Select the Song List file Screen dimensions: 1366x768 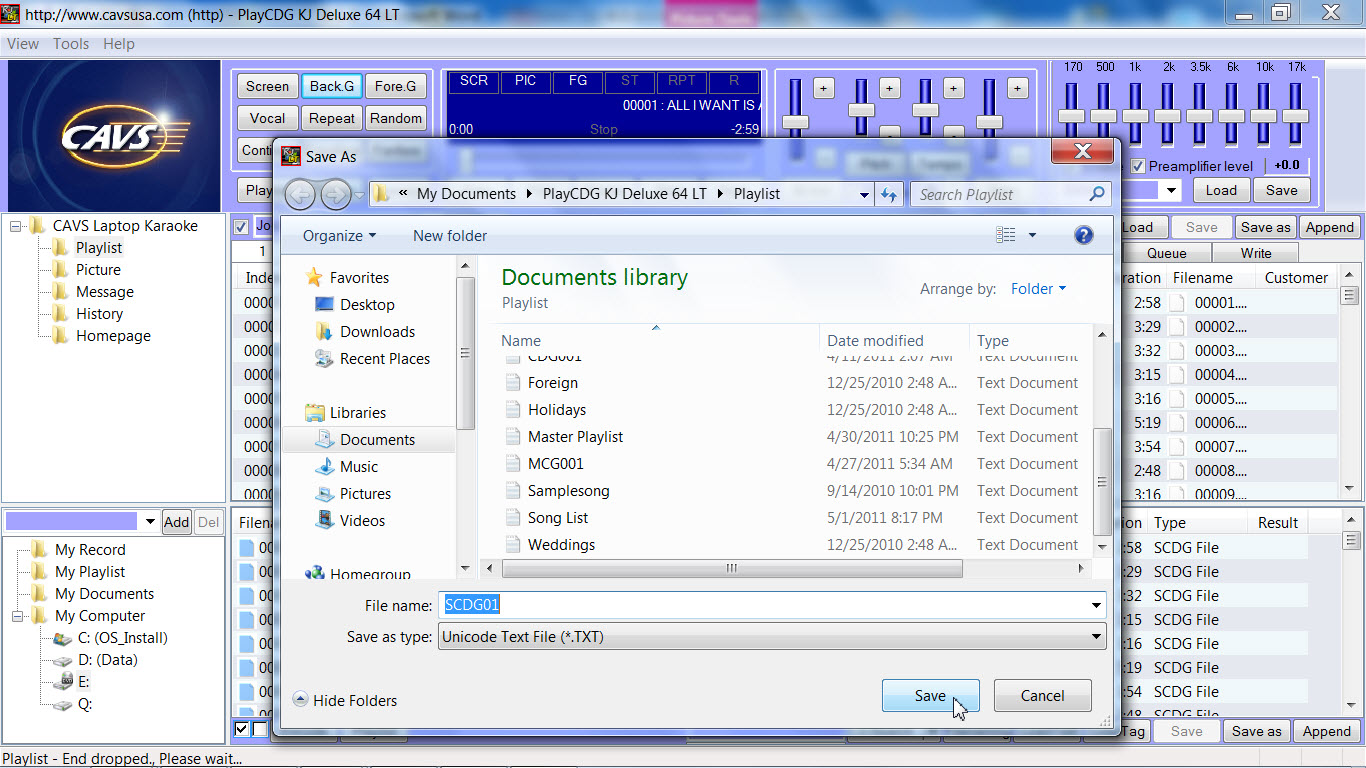(x=558, y=518)
